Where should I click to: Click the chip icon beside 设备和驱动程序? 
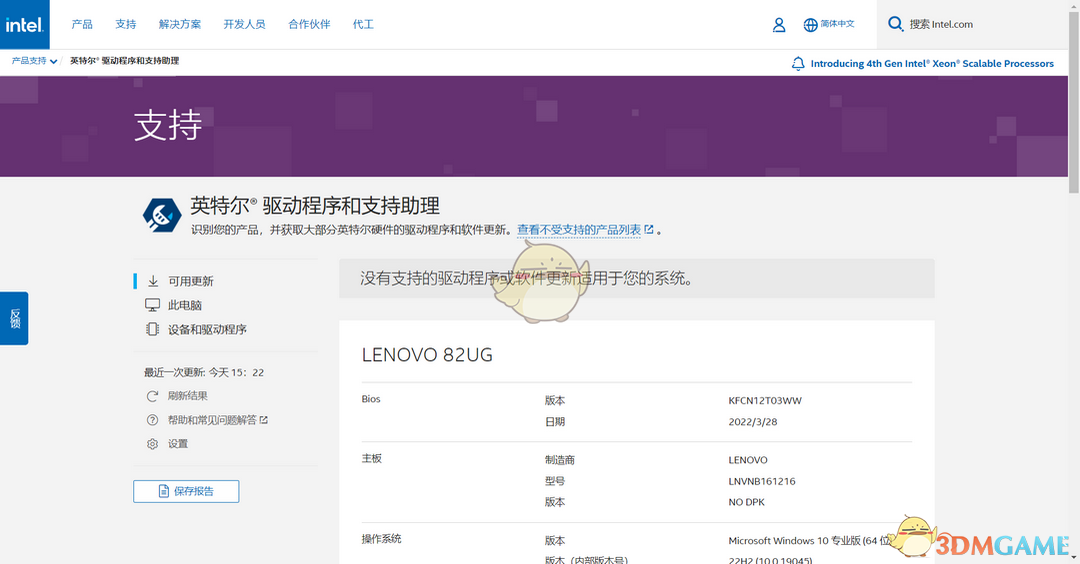point(152,329)
